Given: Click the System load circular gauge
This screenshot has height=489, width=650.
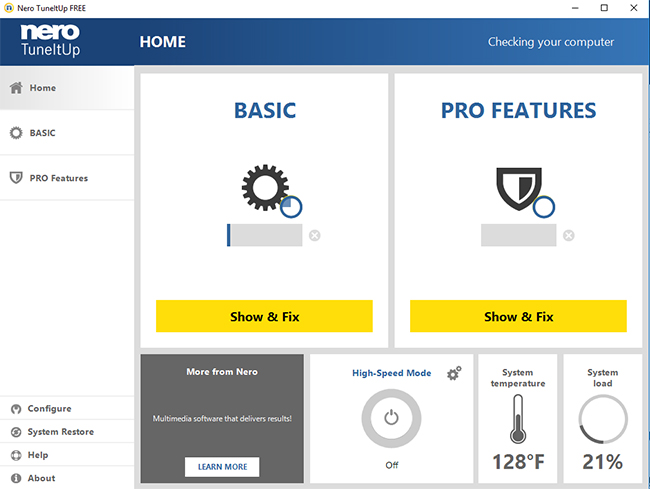Looking at the screenshot, I should click(603, 419).
